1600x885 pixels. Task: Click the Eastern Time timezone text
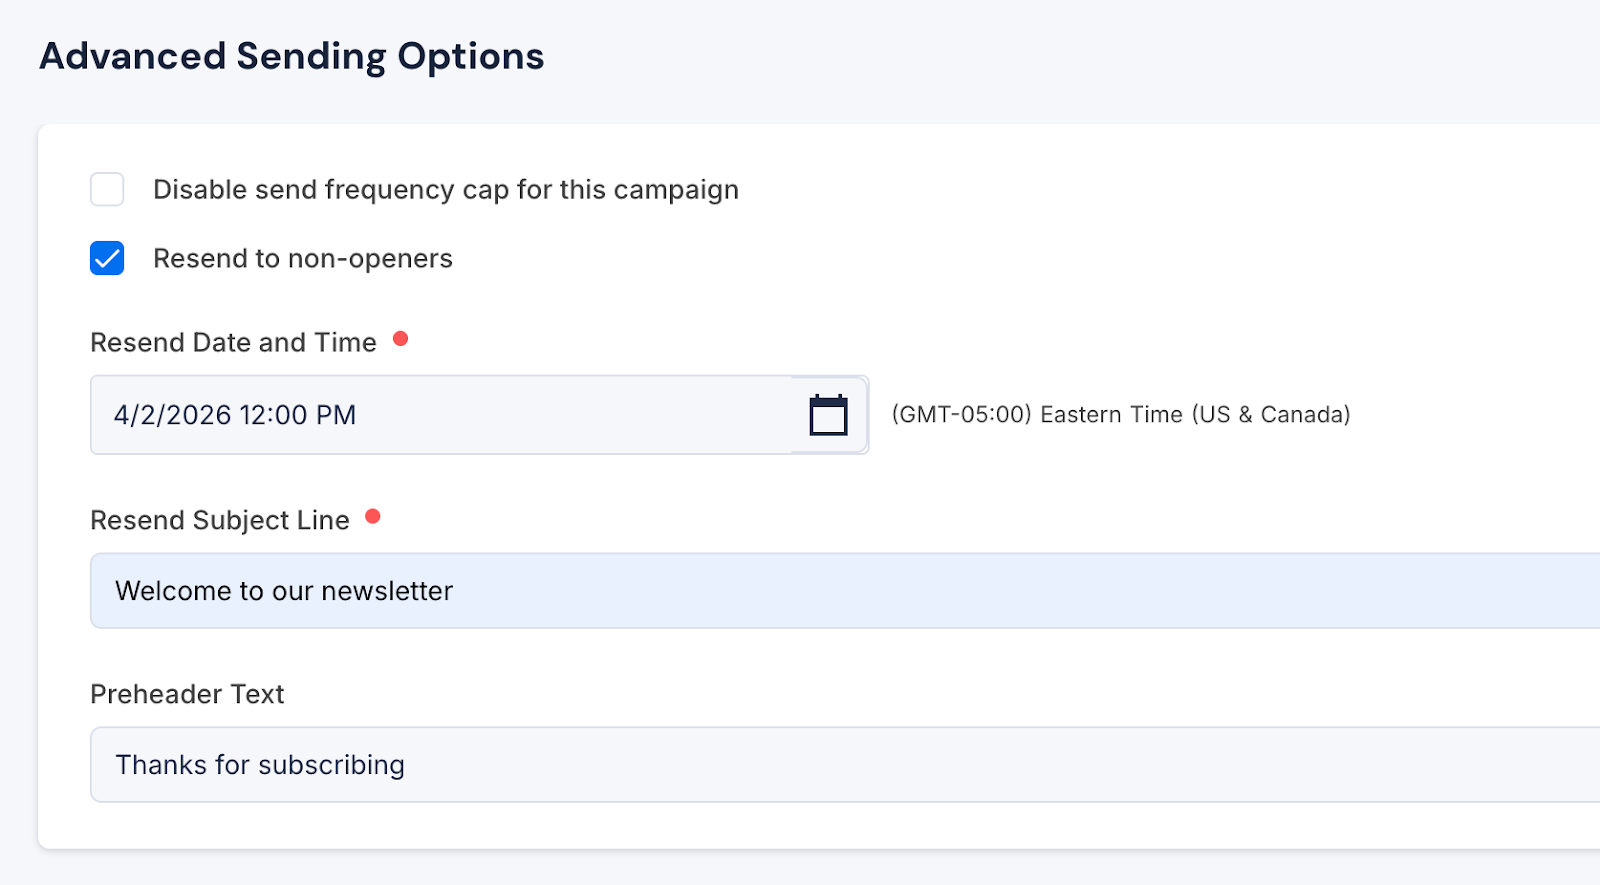point(1120,415)
